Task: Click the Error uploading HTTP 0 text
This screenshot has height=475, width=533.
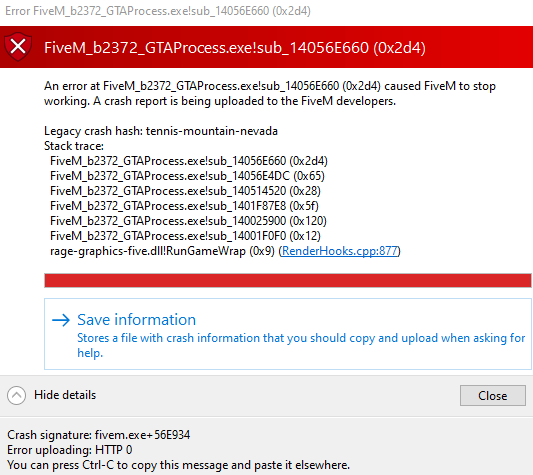Action: tap(70, 450)
